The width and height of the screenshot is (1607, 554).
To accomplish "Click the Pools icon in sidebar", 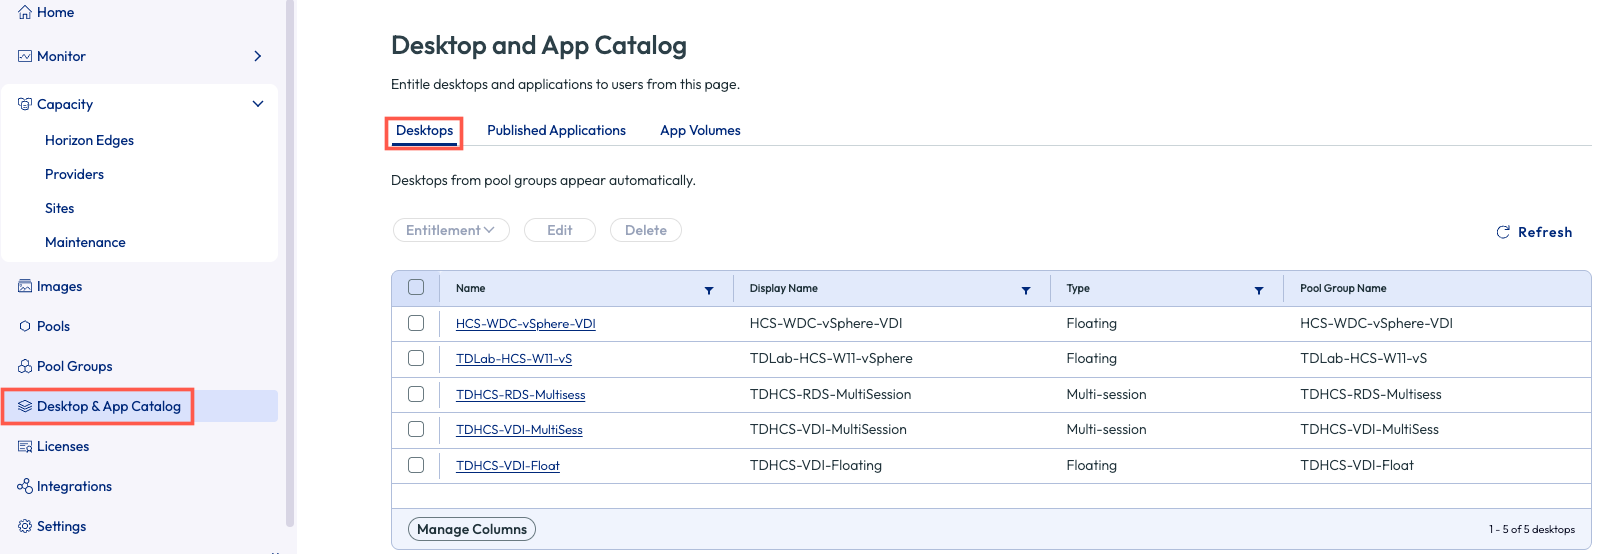I will coord(25,326).
